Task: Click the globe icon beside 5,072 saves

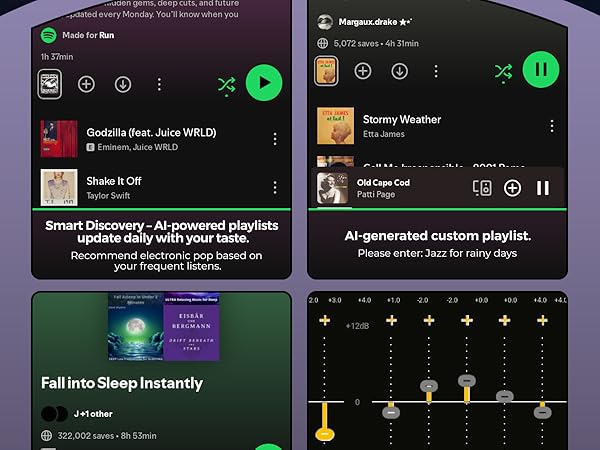Action: coord(323,44)
